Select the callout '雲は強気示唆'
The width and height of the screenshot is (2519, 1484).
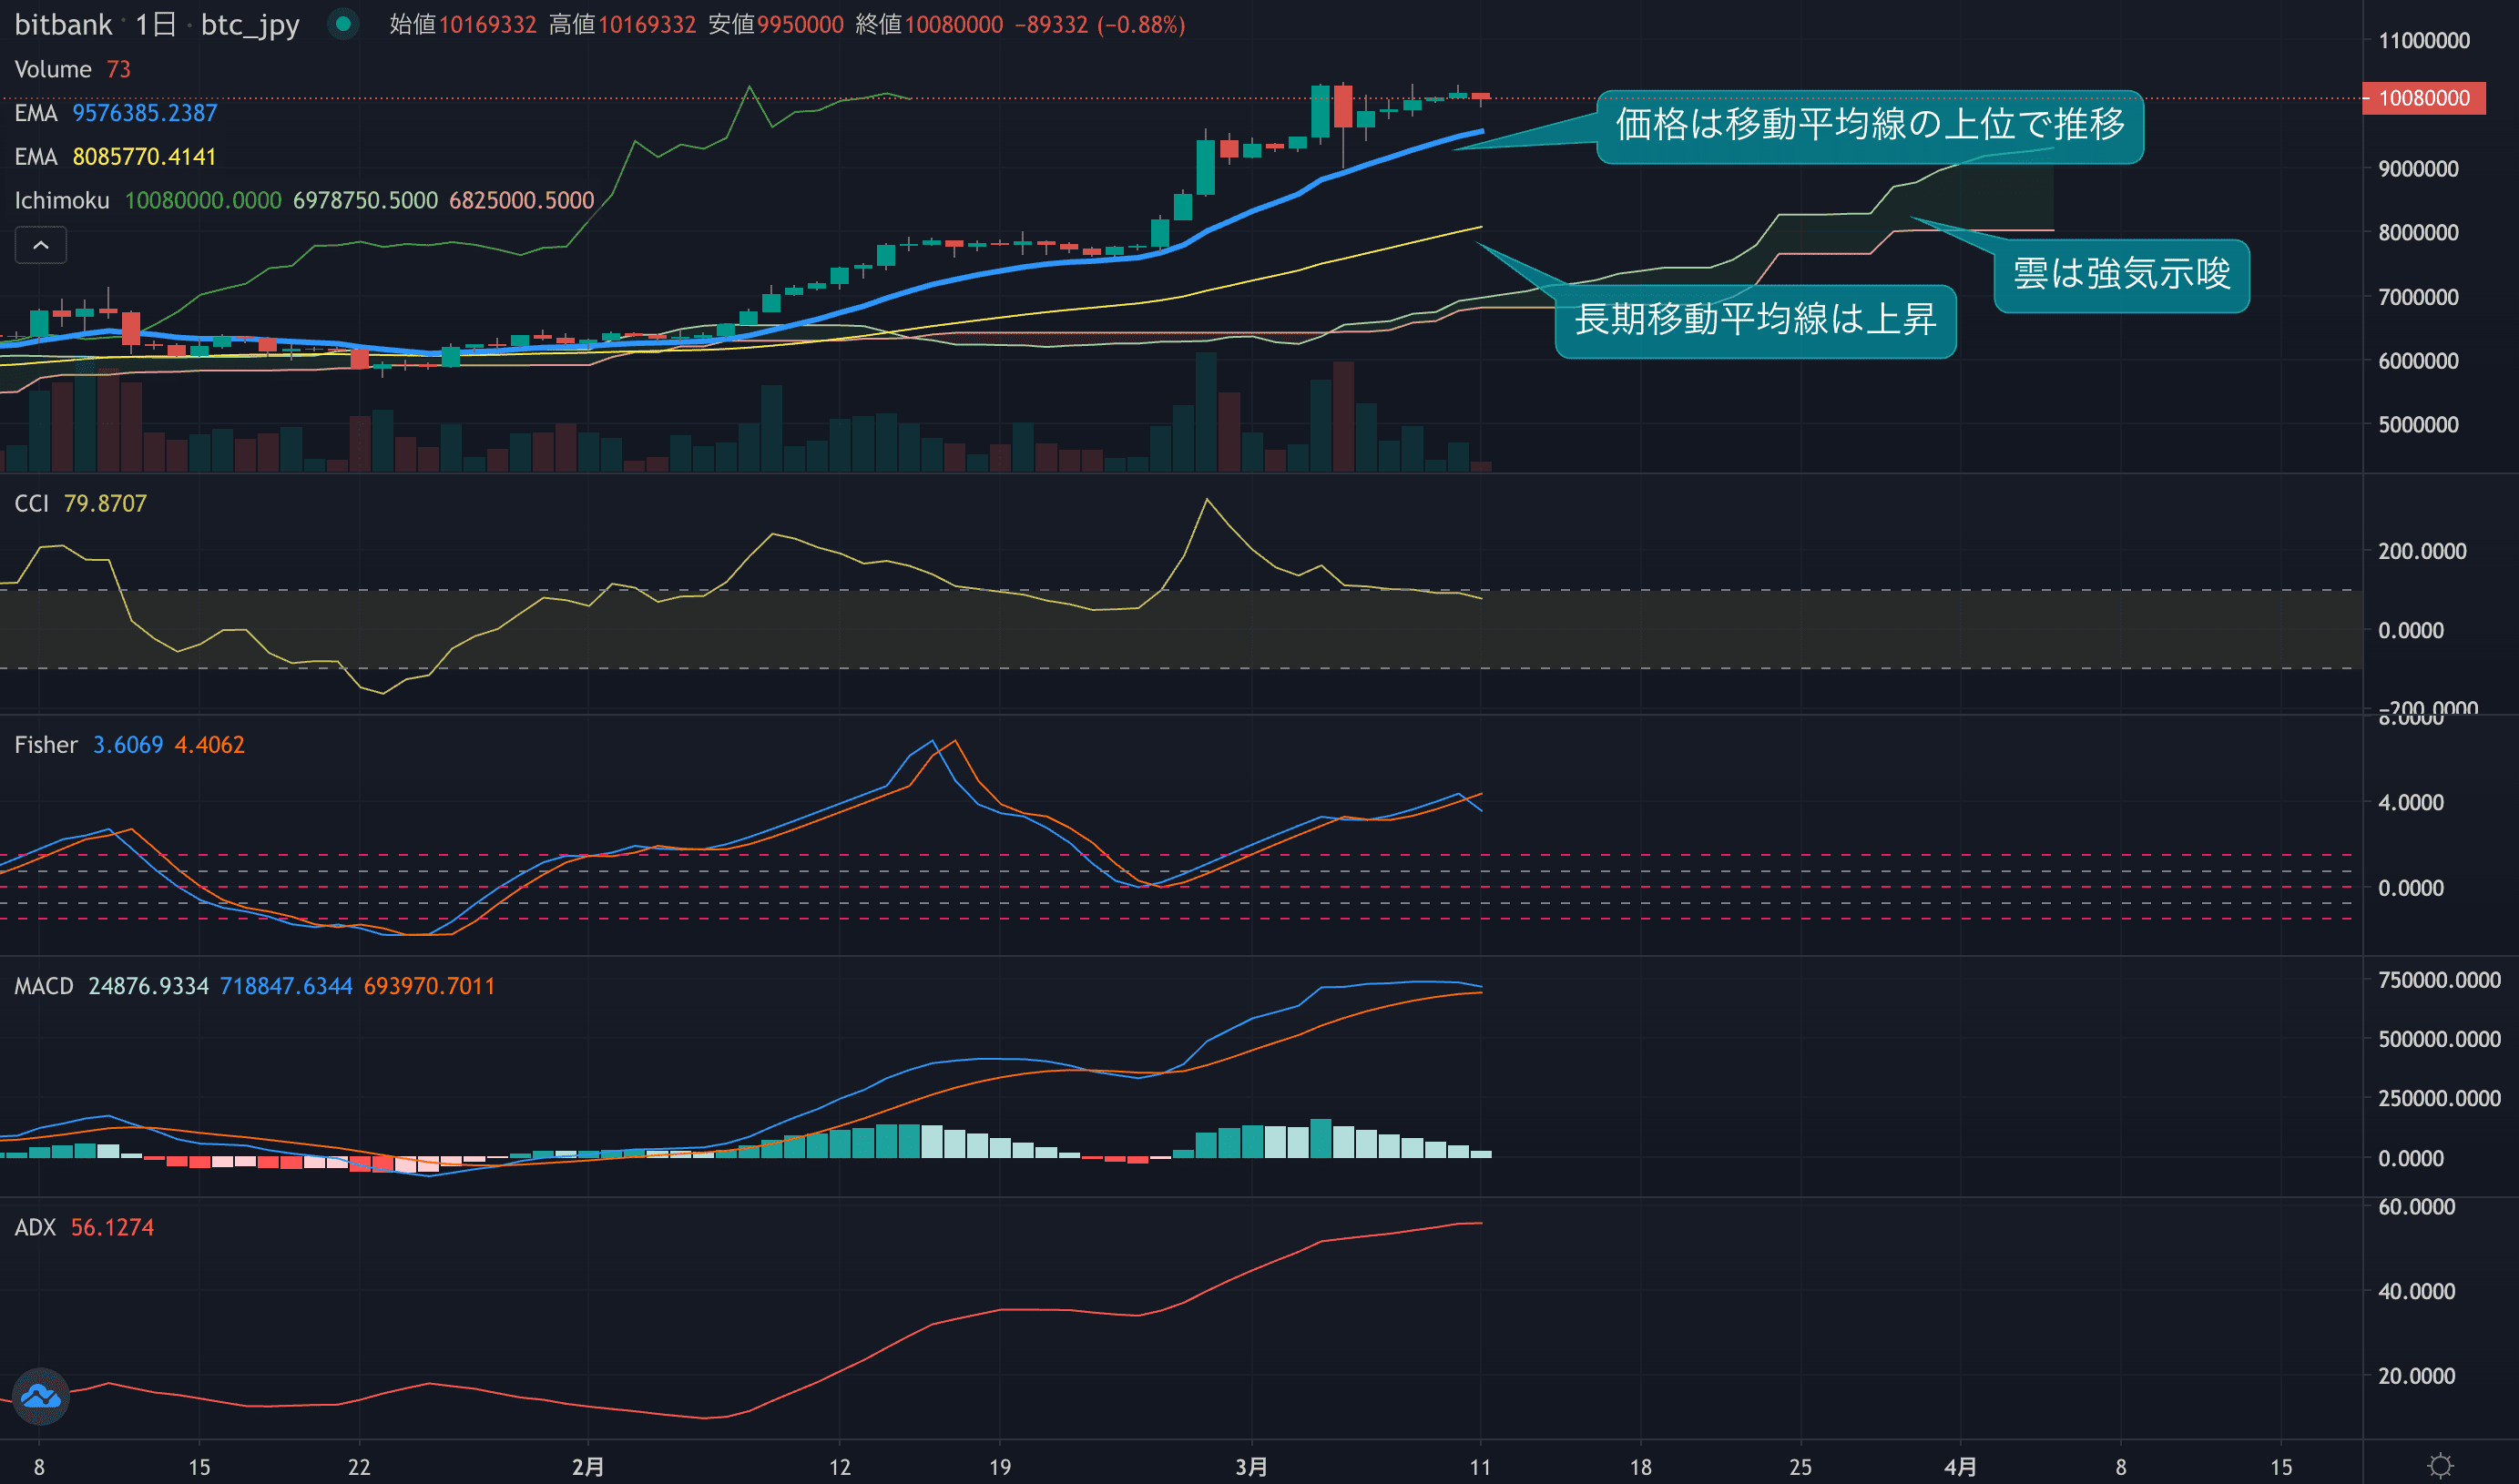click(2121, 274)
